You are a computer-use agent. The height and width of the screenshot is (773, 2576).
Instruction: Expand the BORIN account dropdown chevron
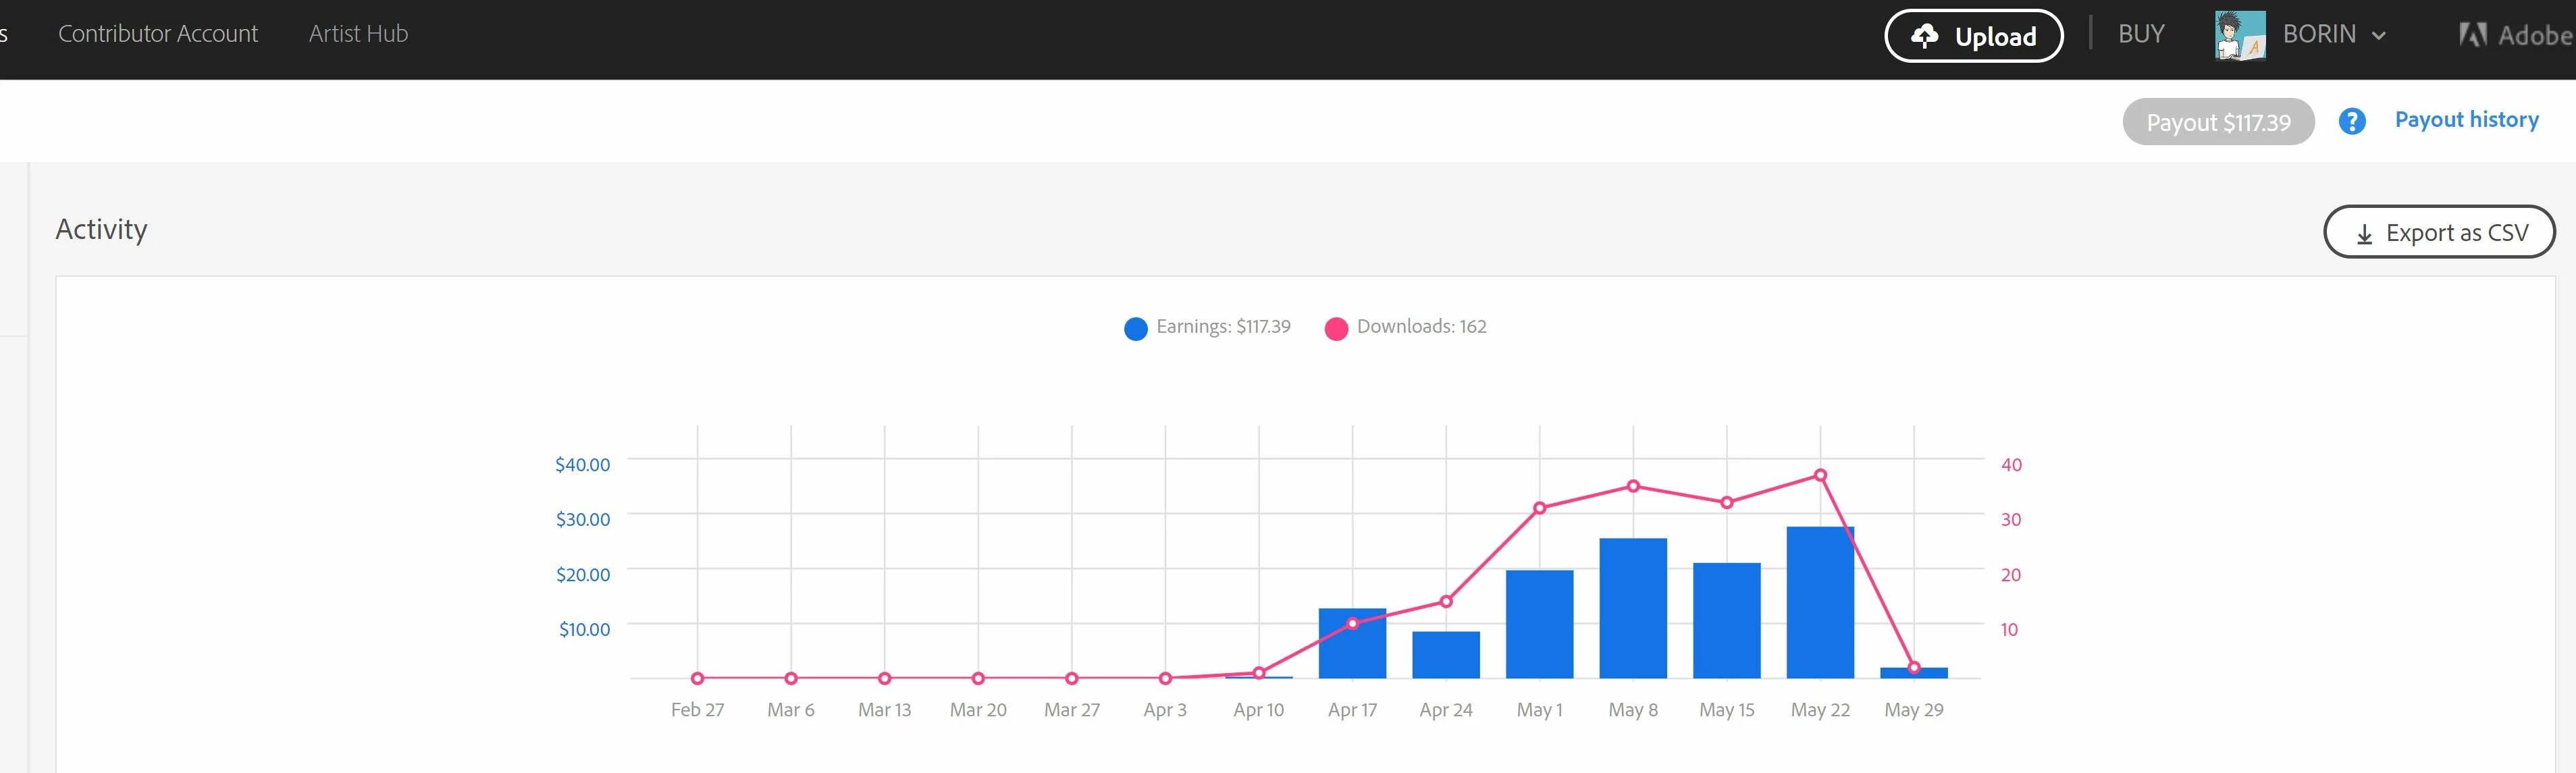point(2379,36)
